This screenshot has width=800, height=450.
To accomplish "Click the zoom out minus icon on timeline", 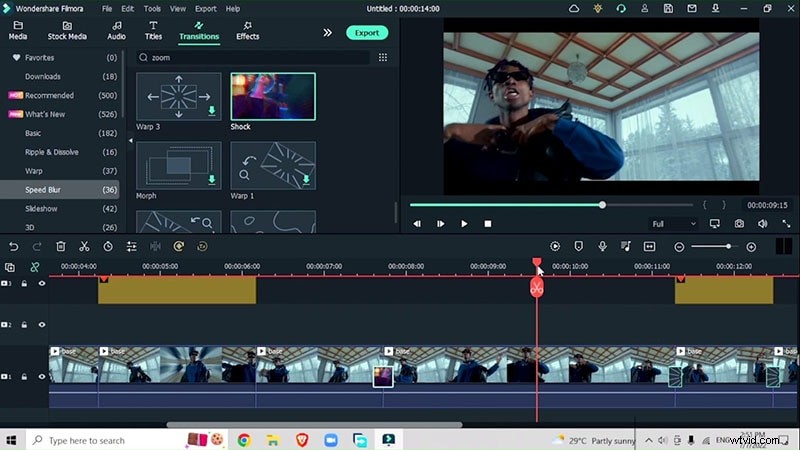I will click(x=679, y=247).
